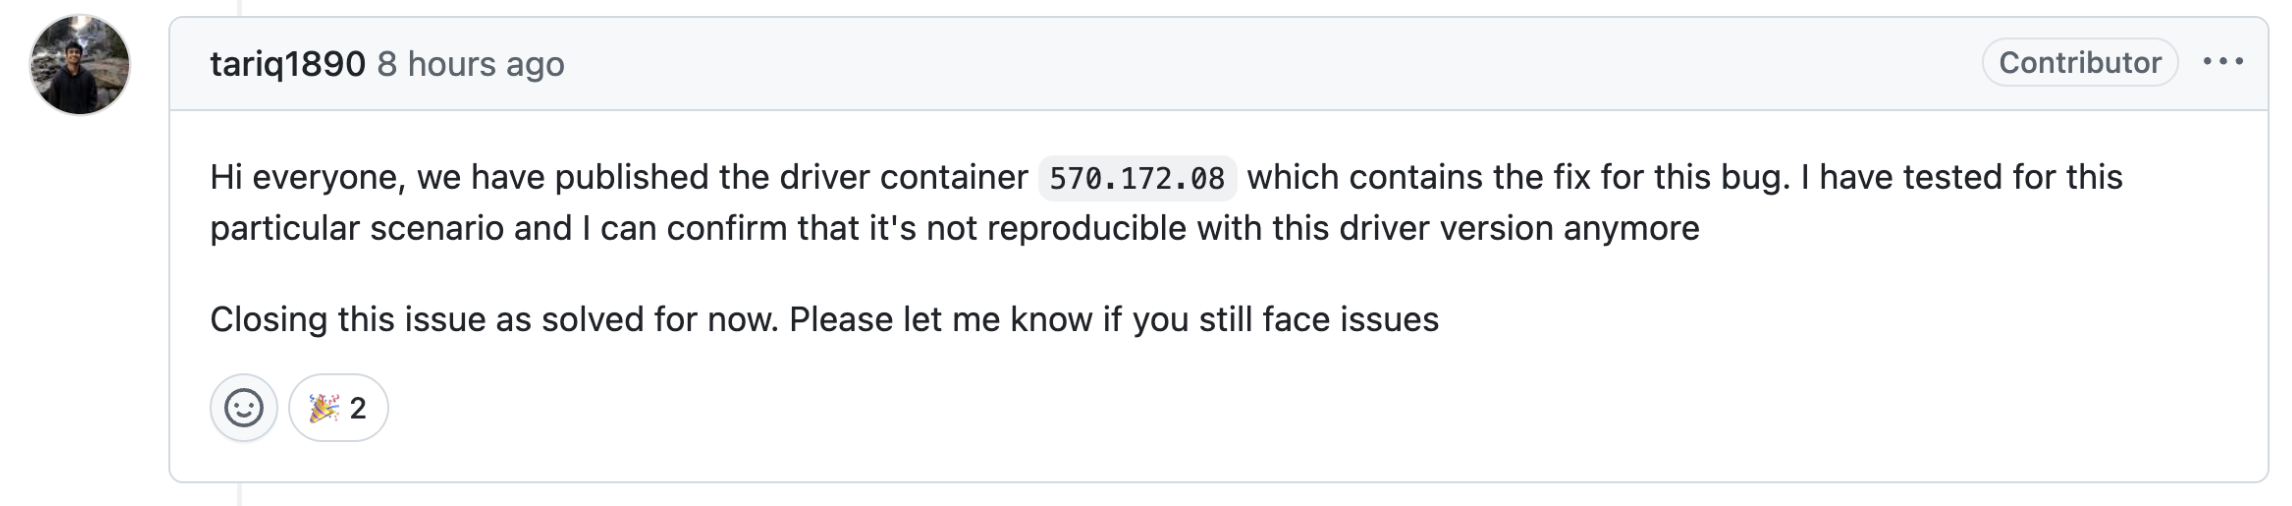Click the 'particular scenario' second text line
Screen dimensions: 2292x506
point(955,229)
